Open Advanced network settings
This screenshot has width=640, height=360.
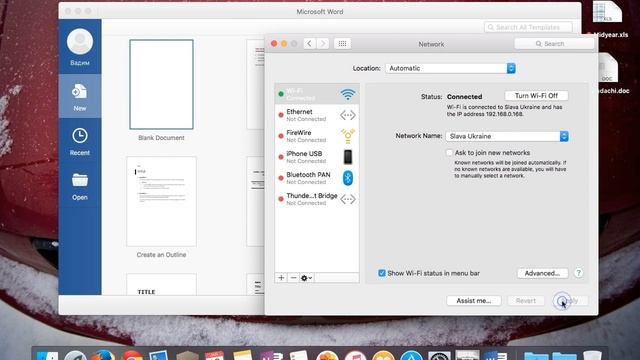coord(542,273)
